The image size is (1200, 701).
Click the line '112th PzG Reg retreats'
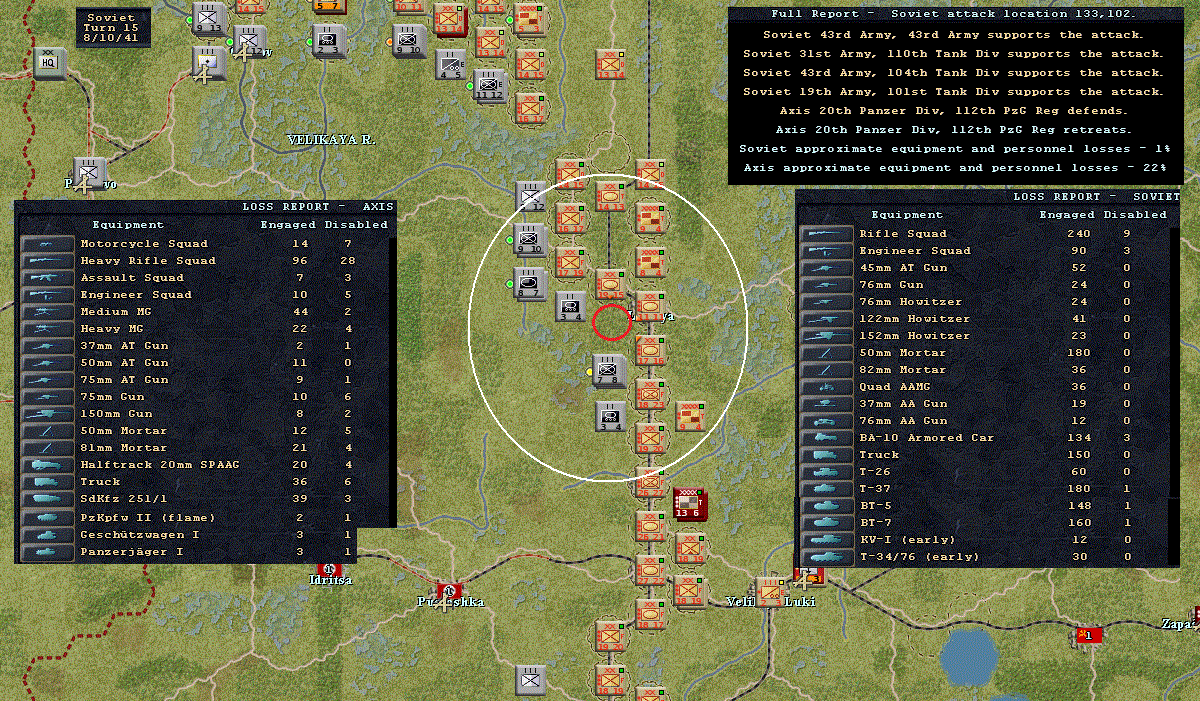[953, 130]
